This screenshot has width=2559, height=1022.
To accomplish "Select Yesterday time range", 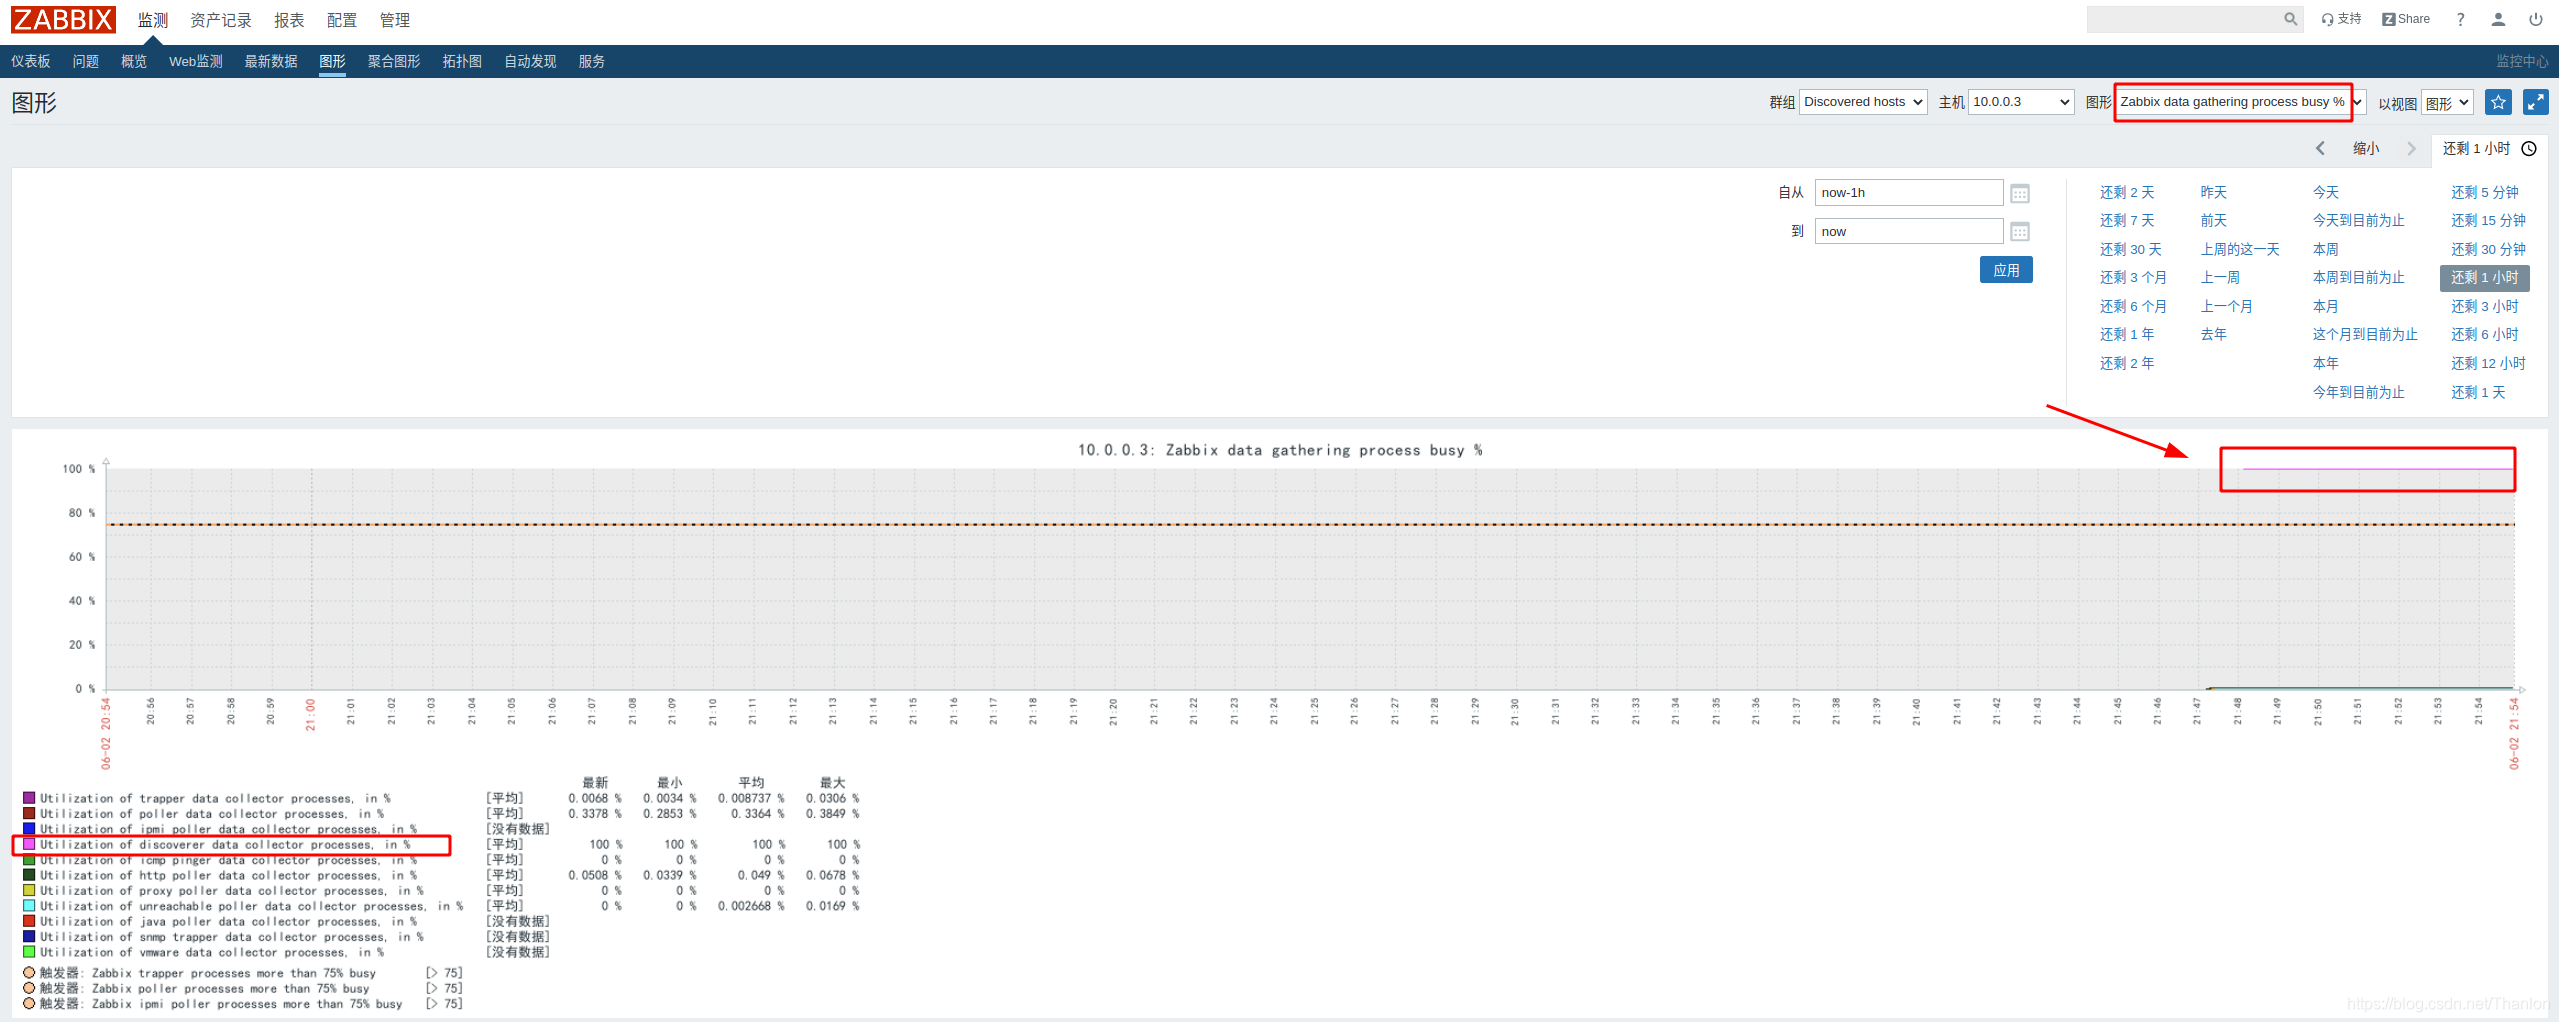I will (x=2214, y=192).
